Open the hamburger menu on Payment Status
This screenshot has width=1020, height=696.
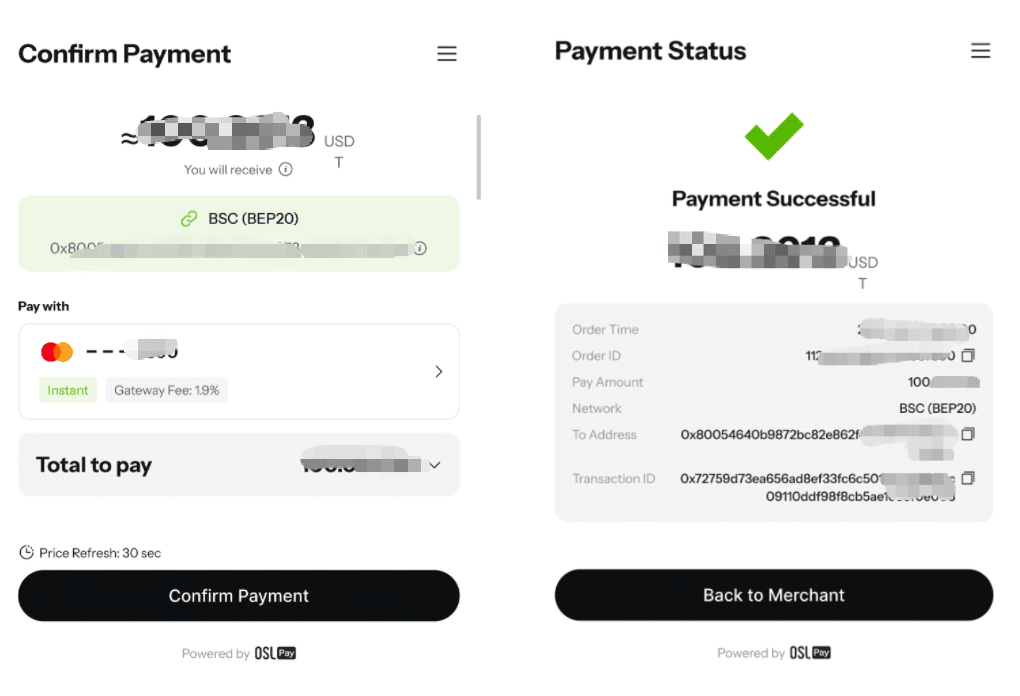click(x=980, y=51)
